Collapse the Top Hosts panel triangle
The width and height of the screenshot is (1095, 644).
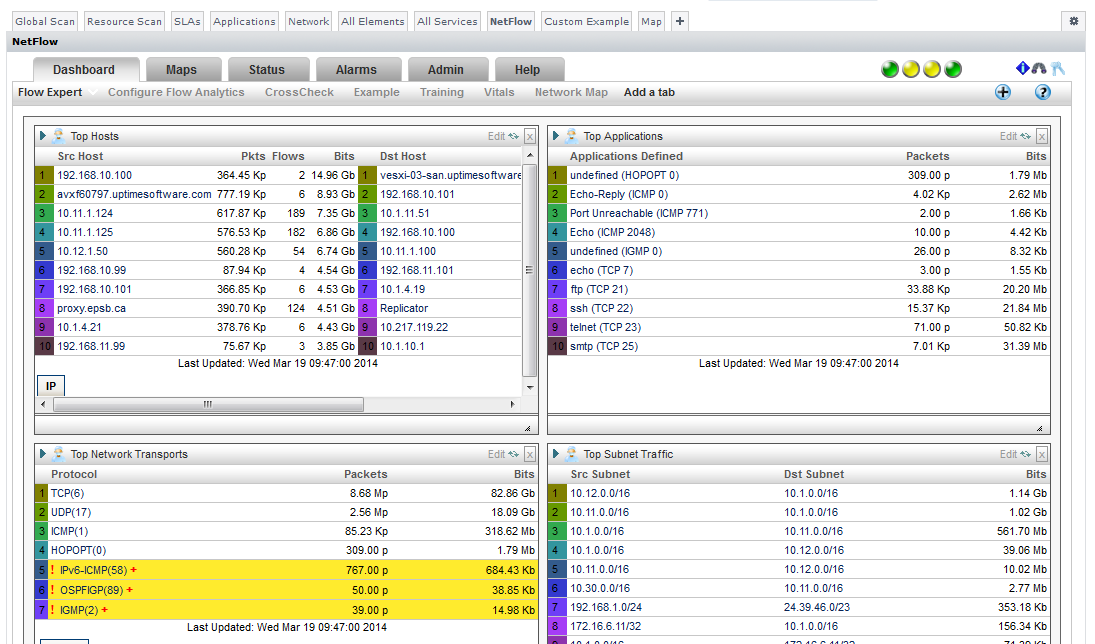point(43,136)
